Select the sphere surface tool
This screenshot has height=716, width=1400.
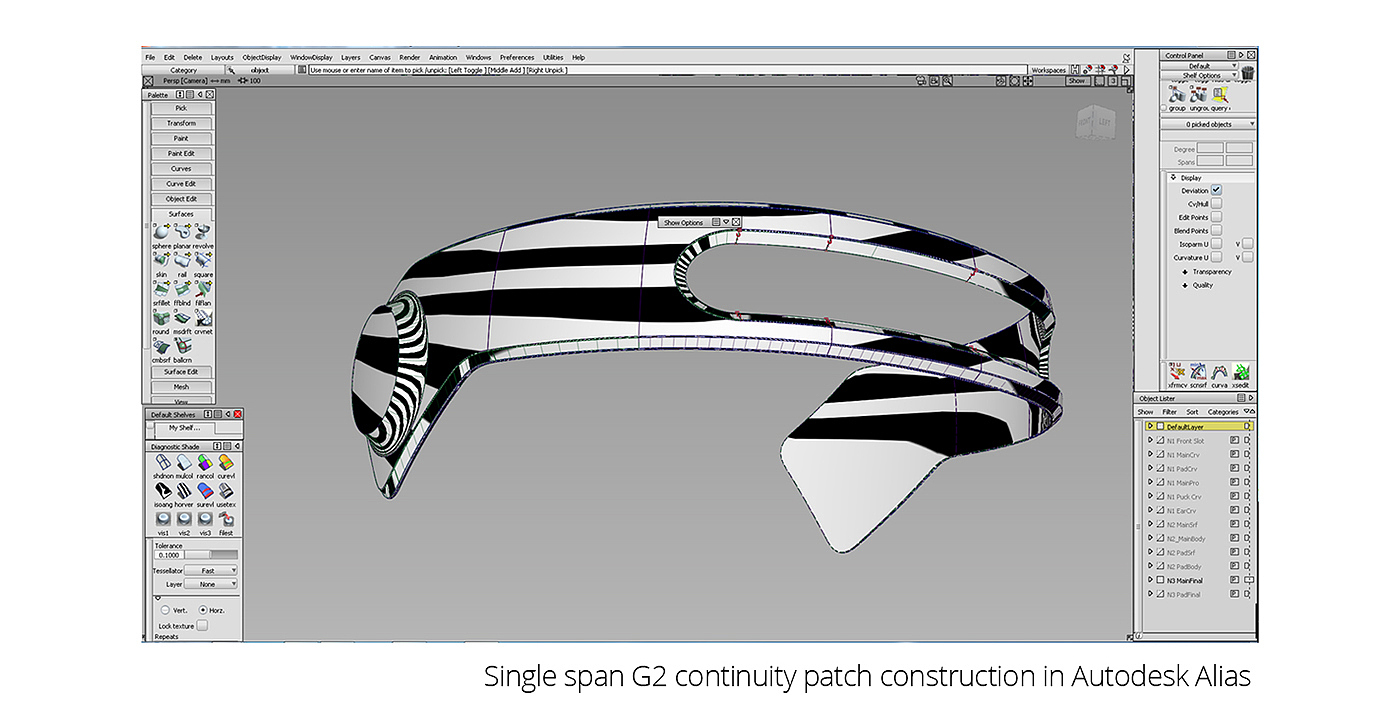[x=161, y=232]
